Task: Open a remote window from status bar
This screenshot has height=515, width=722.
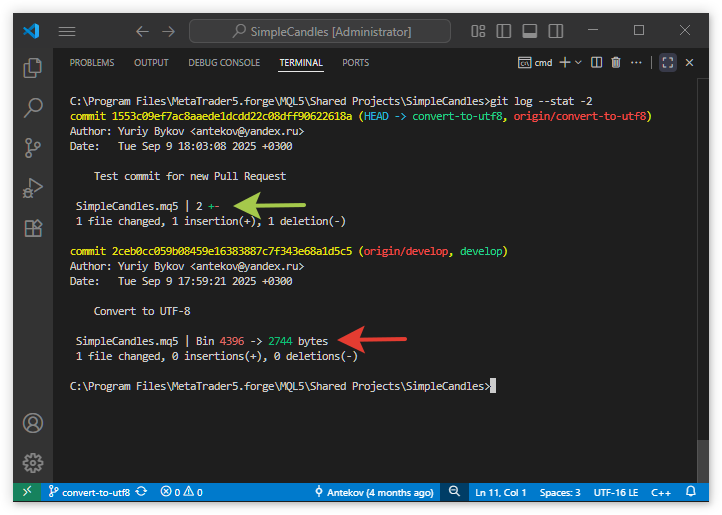Action: (x=27, y=492)
